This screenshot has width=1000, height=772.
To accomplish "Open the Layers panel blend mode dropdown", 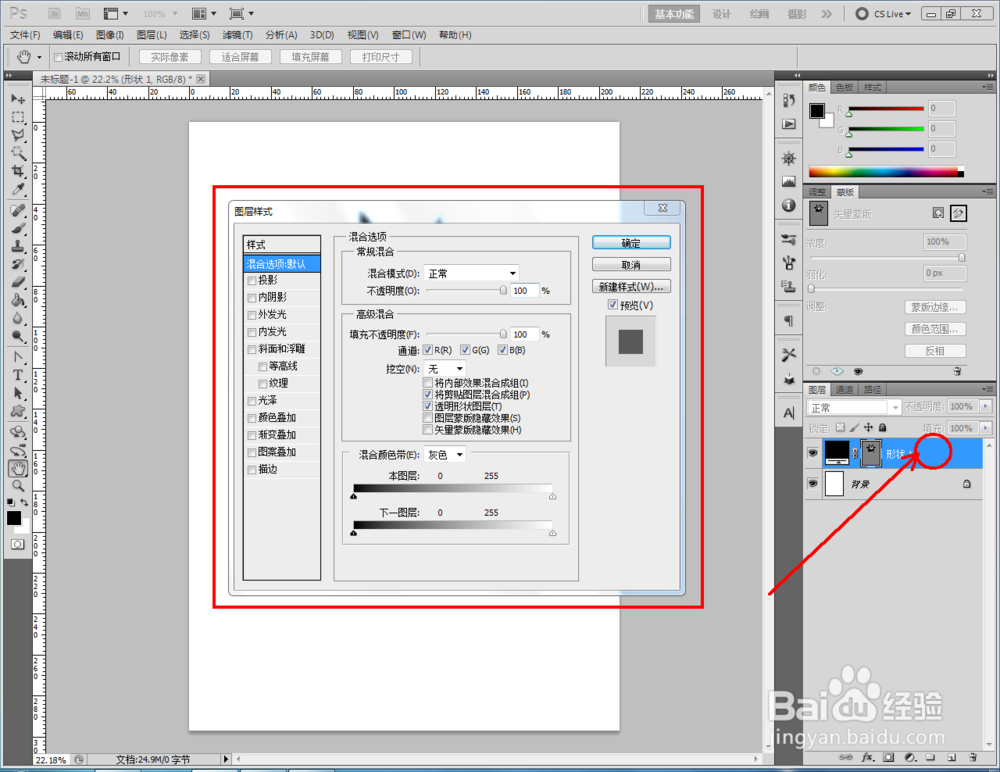I will 853,408.
